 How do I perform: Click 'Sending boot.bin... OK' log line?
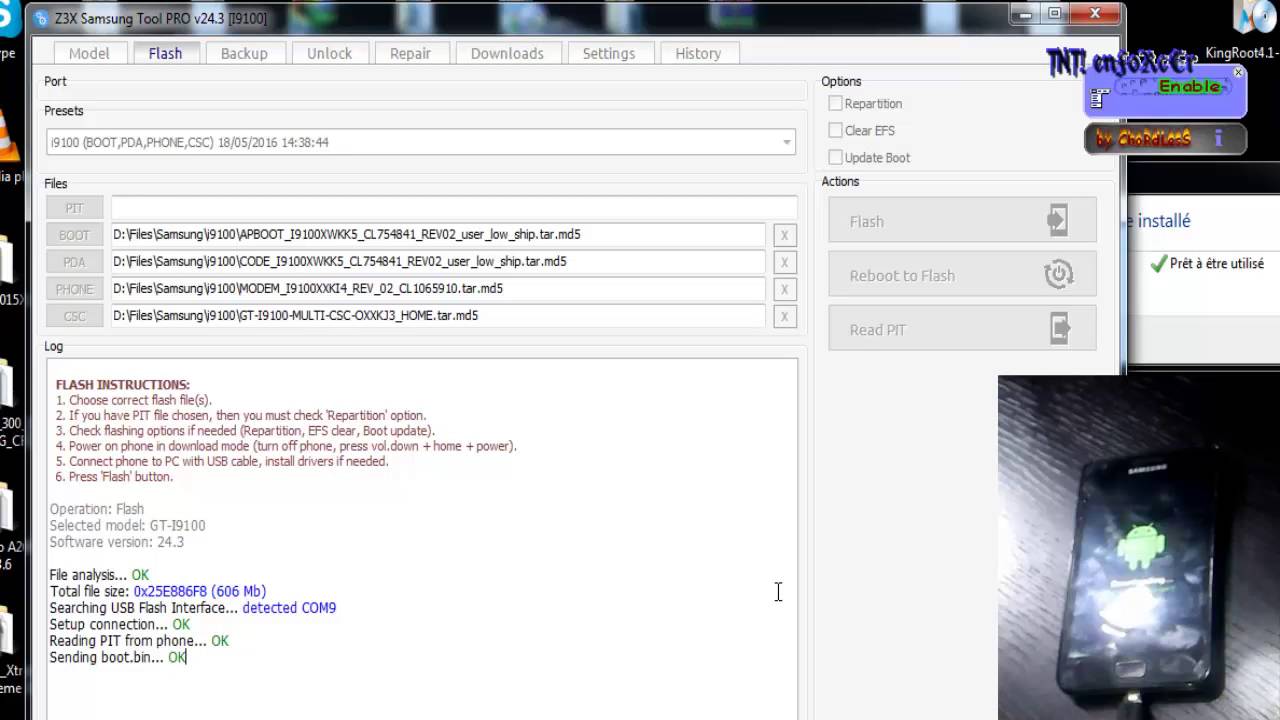118,658
